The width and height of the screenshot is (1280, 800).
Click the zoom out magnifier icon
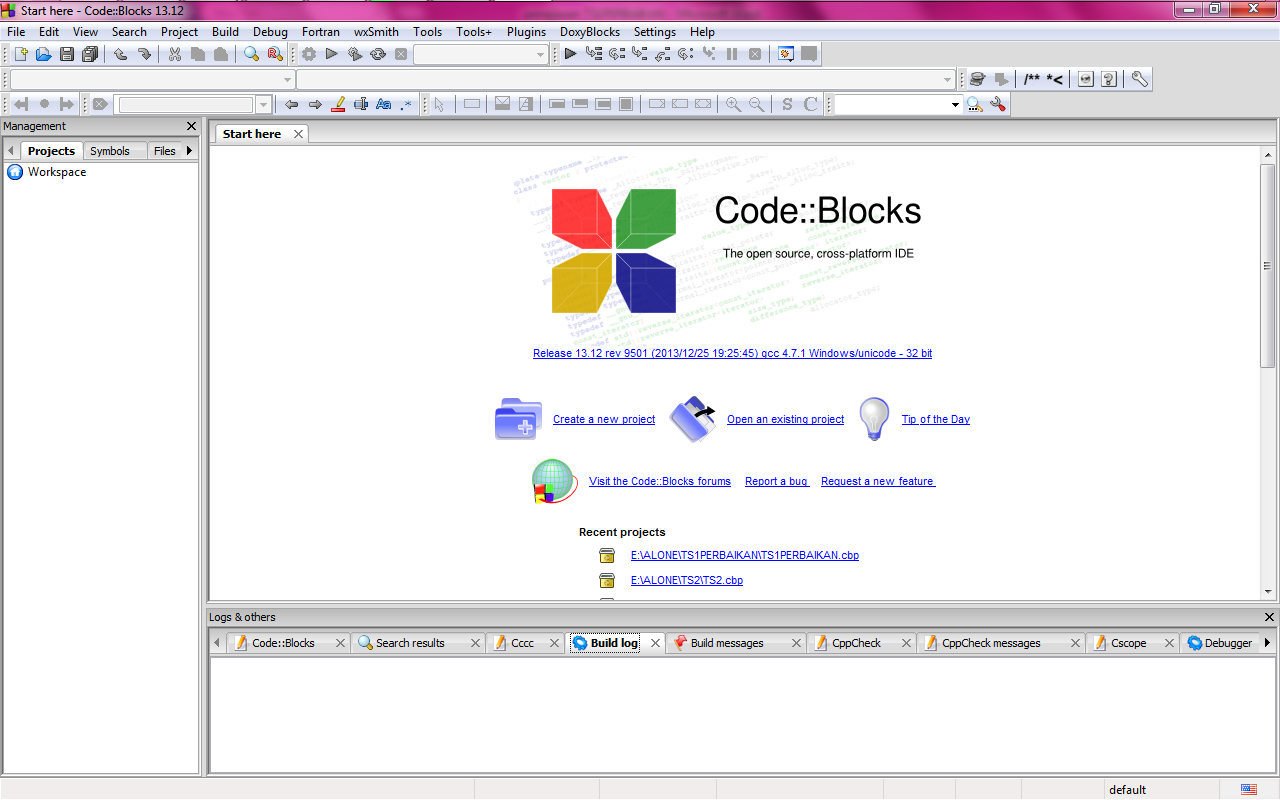click(x=757, y=104)
